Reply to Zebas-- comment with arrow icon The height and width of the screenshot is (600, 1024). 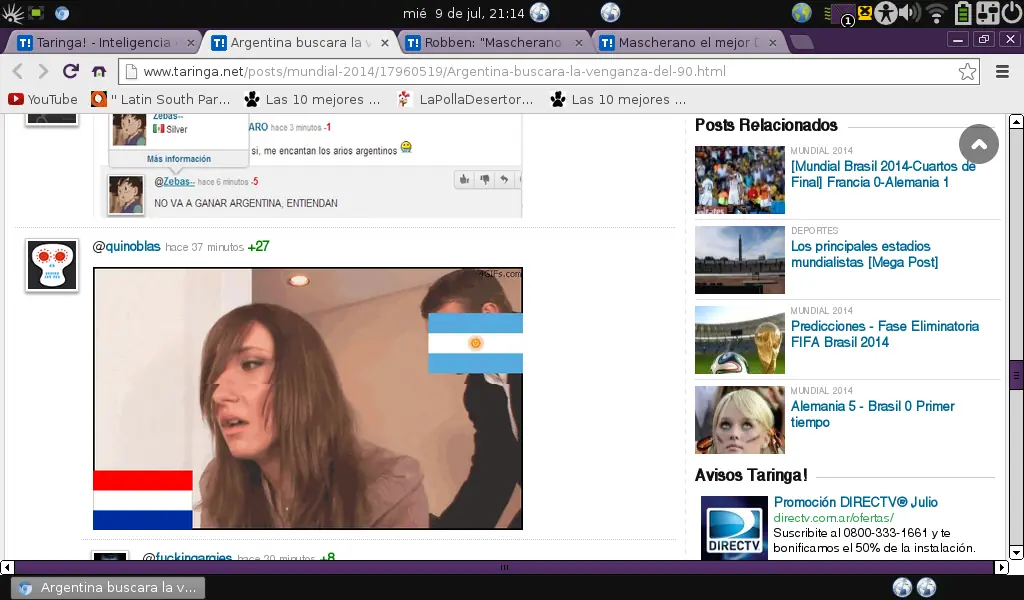pos(504,179)
